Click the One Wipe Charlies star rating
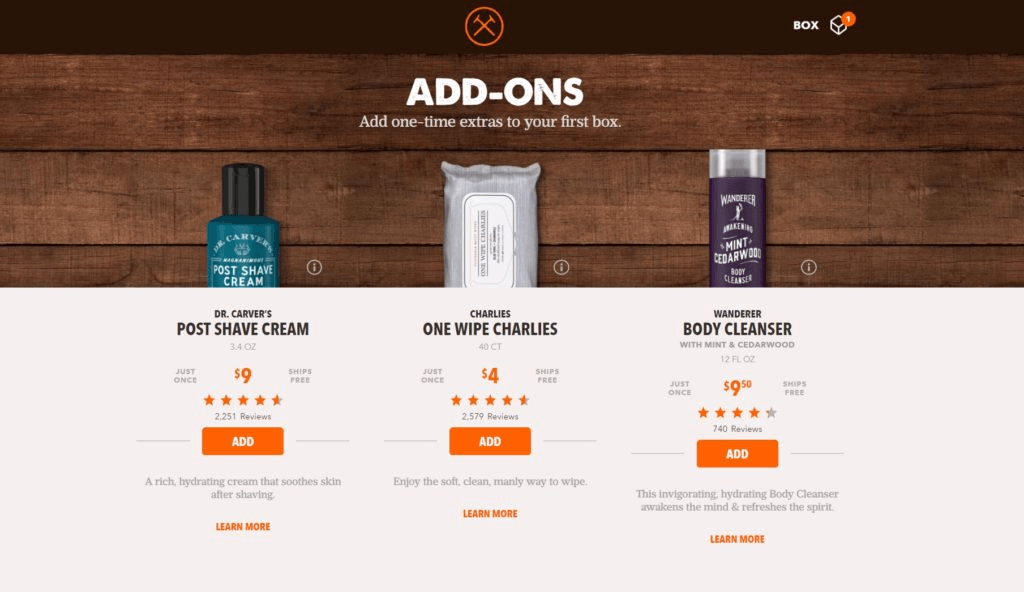Screen dimensions: 1024x592 click(490, 400)
